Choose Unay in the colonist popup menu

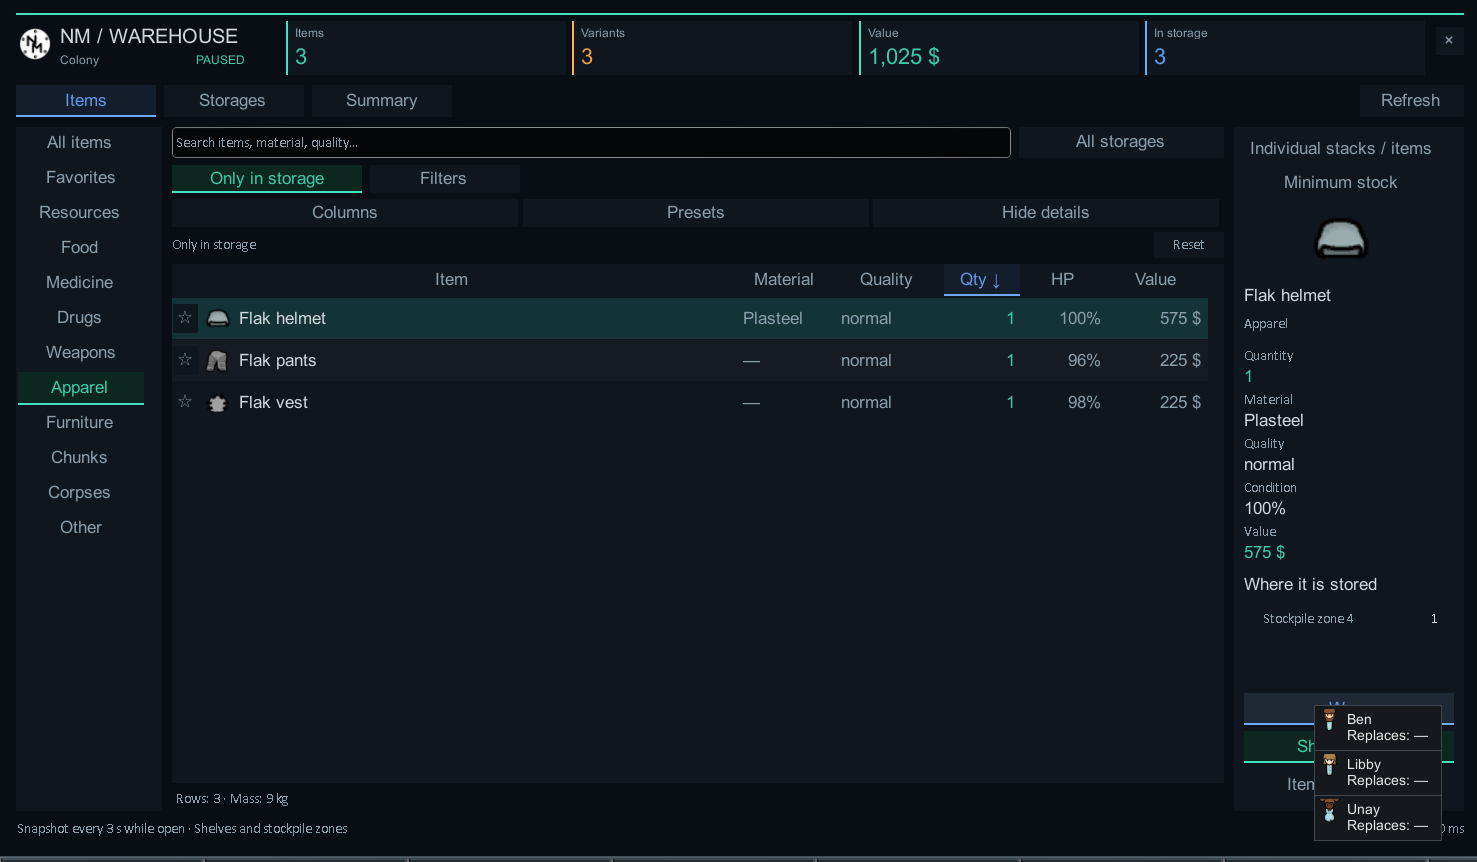[1378, 817]
